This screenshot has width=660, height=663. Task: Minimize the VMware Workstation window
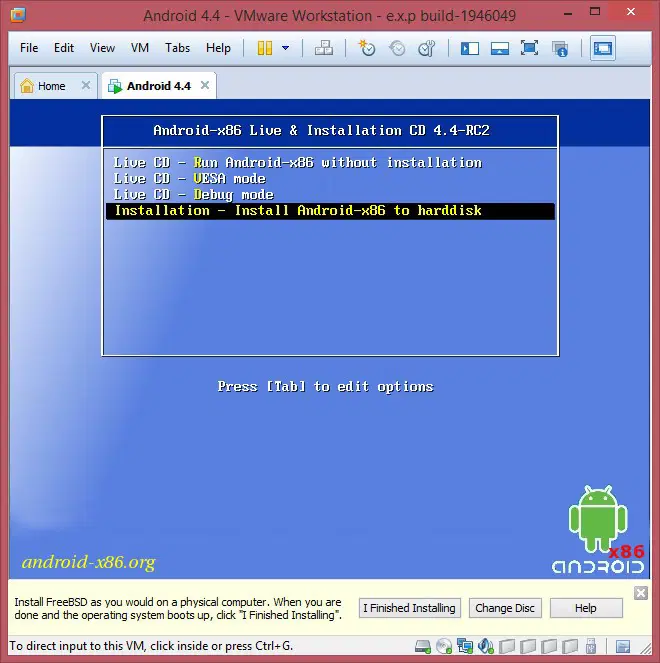tap(568, 13)
